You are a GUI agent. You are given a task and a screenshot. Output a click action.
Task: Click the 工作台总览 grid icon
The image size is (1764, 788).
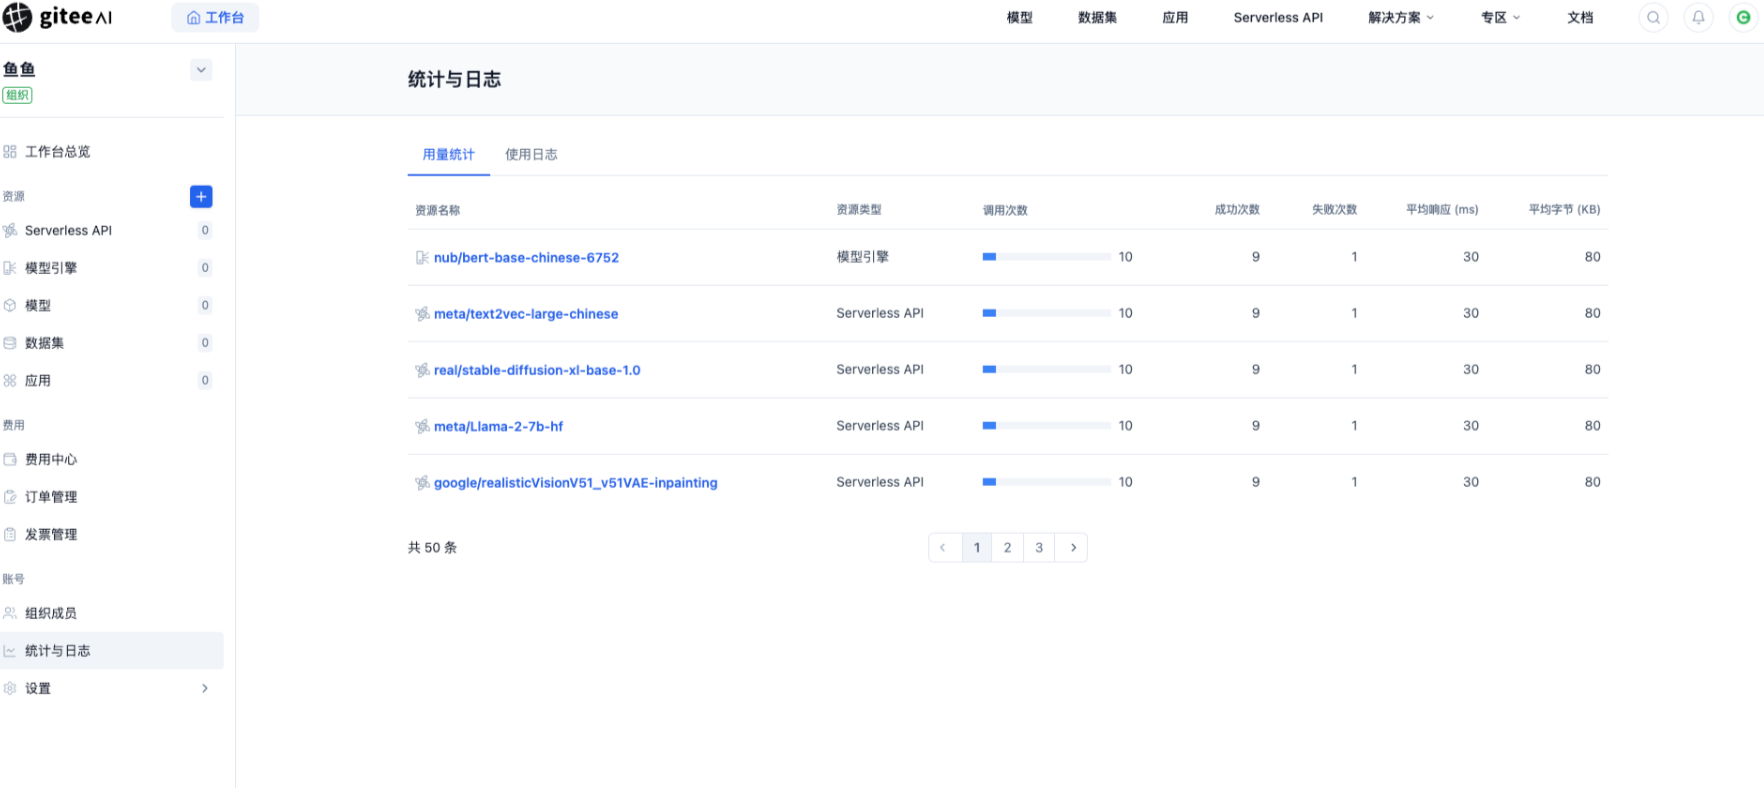click(10, 152)
